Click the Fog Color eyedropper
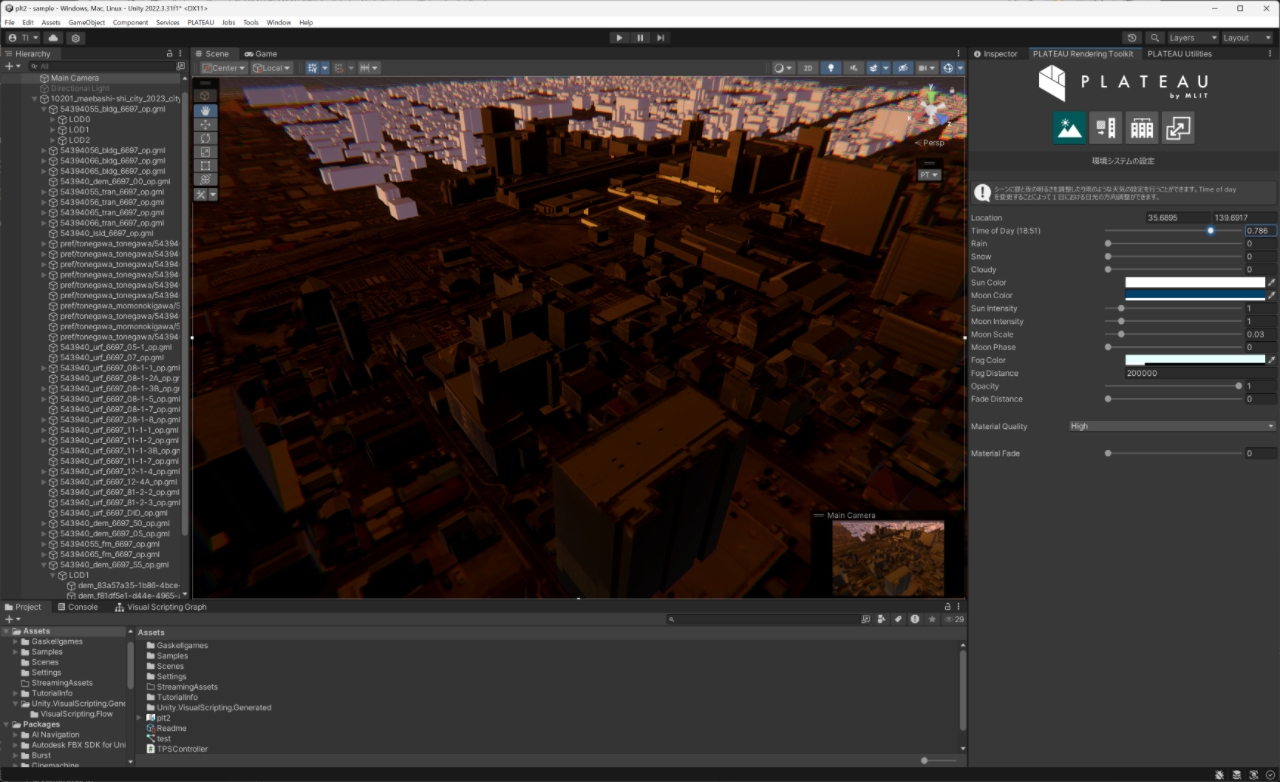Viewport: 1280px width, 782px height. click(1272, 360)
